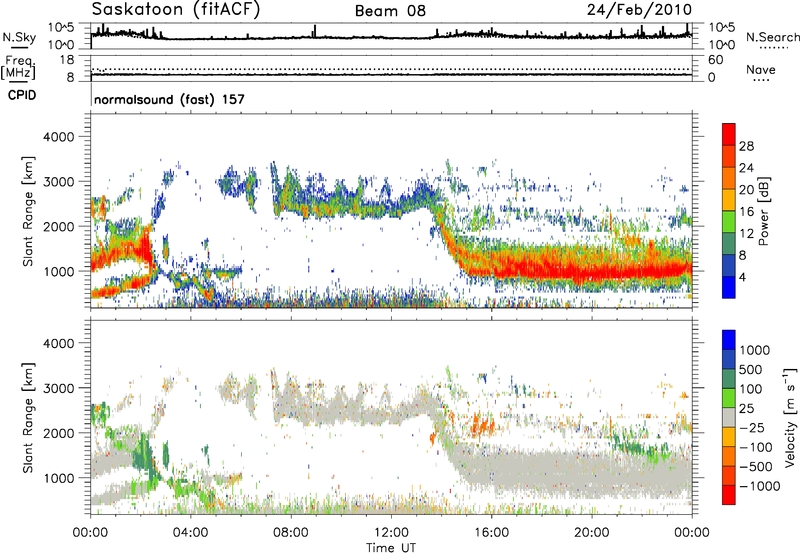Click velocity colorbar value -1000
800x554 pixels.
[760, 486]
